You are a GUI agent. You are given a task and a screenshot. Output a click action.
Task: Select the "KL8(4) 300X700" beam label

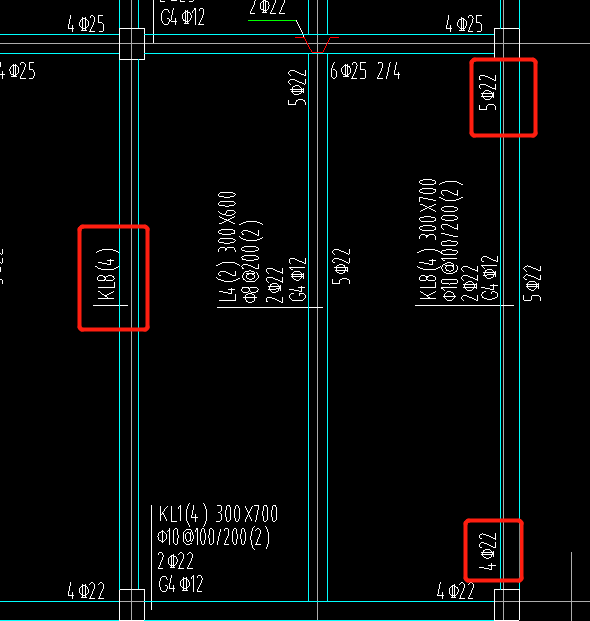[x=428, y=239]
